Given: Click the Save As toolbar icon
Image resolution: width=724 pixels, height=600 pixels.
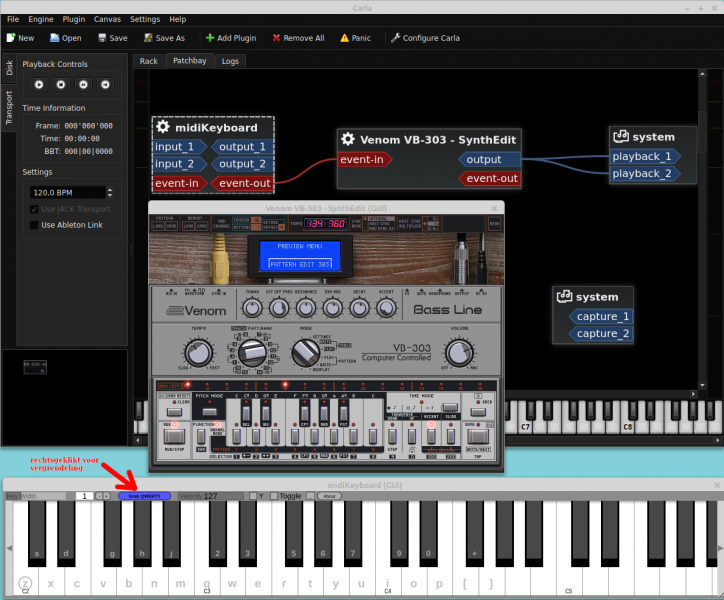Looking at the screenshot, I should click(148, 38).
